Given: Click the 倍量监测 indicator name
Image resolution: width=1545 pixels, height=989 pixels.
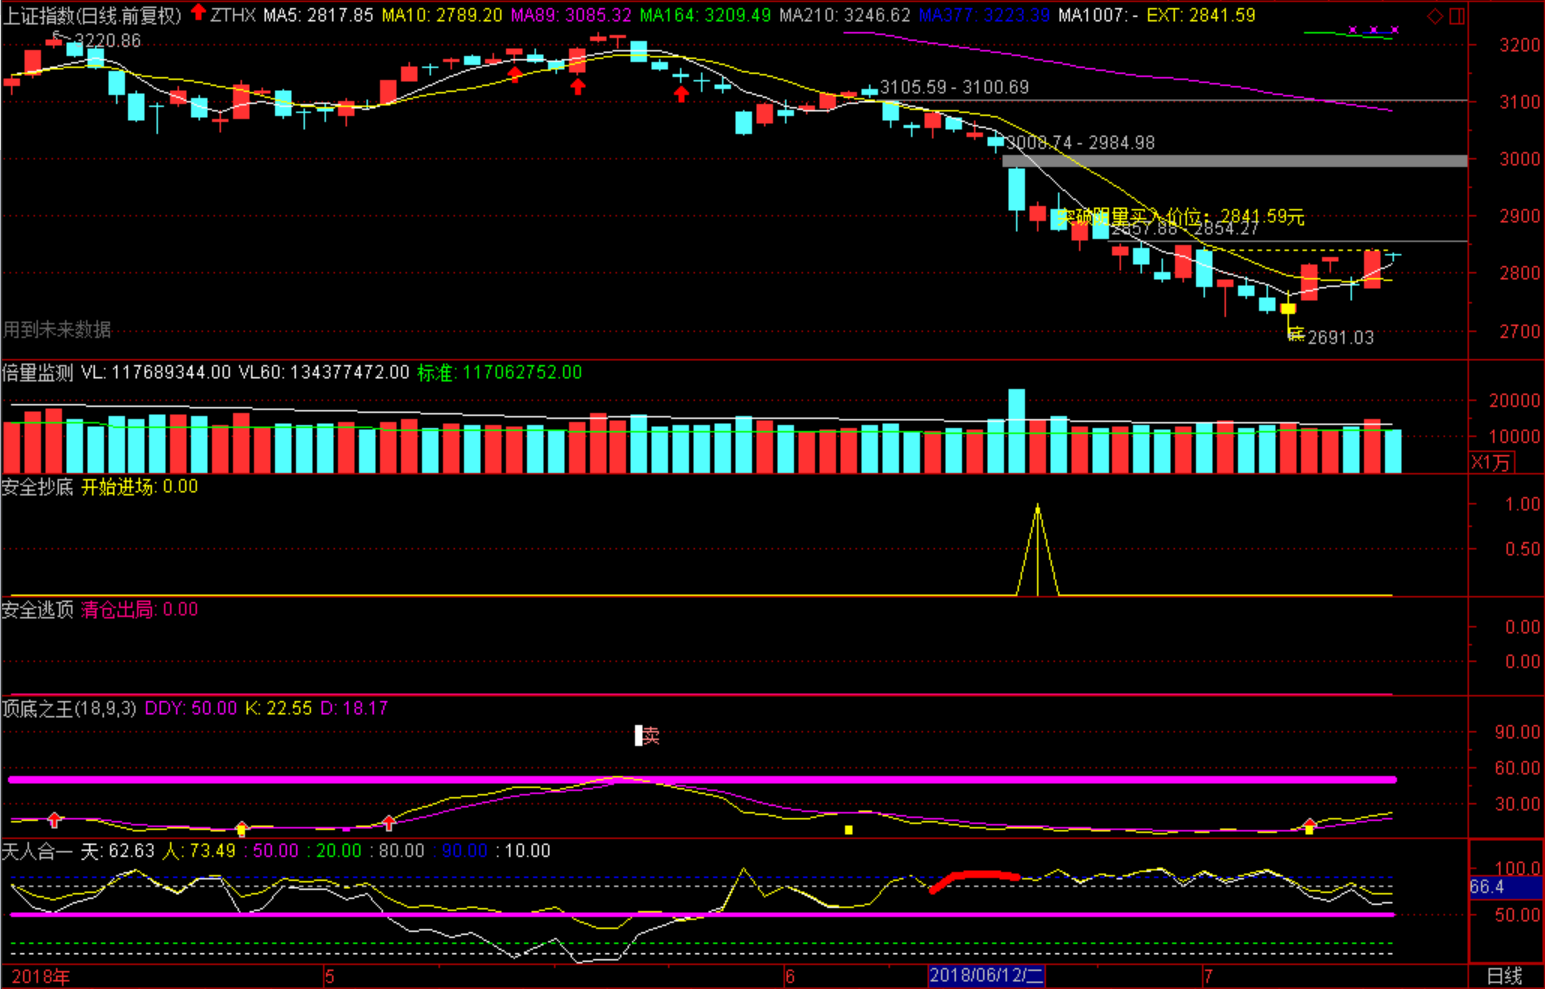Looking at the screenshot, I should pos(38,372).
